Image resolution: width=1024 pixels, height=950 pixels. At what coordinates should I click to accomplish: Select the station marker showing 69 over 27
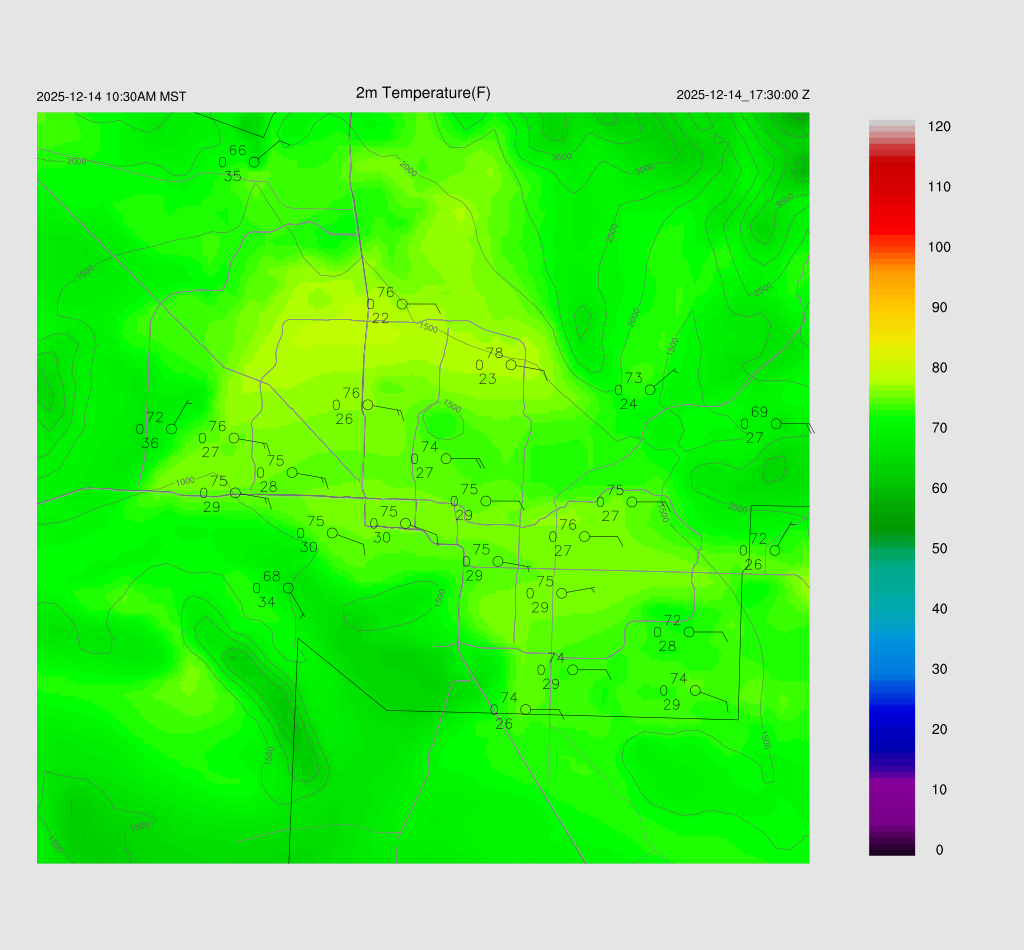pos(776,424)
